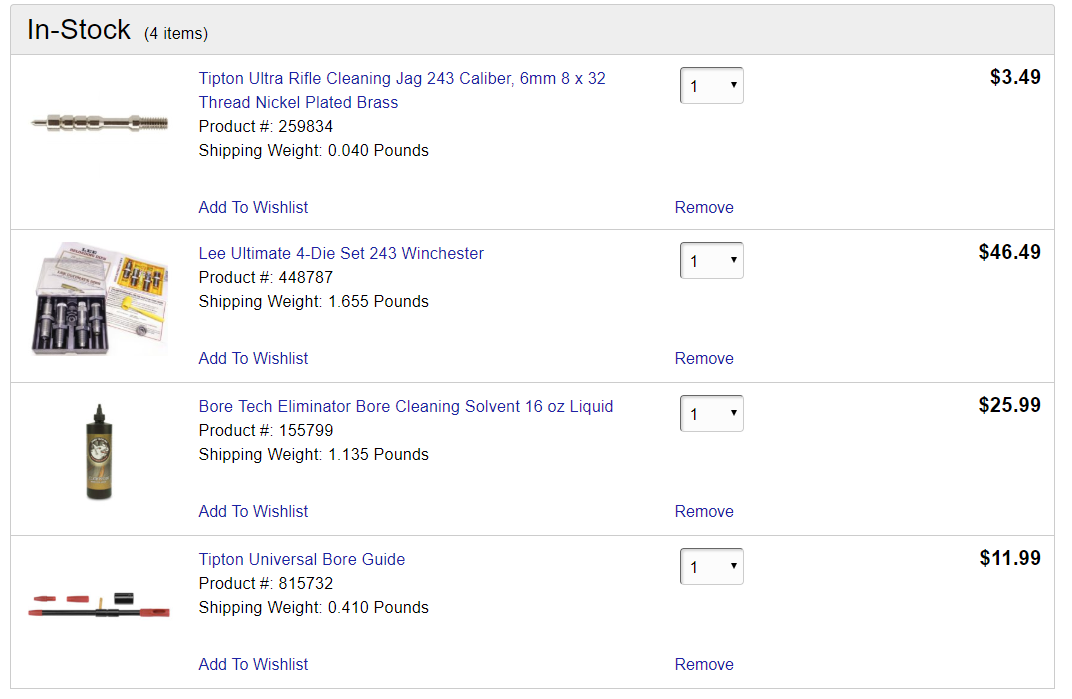This screenshot has width=1072, height=699.
Task: Select the $11.99 price text
Action: [x=1010, y=558]
